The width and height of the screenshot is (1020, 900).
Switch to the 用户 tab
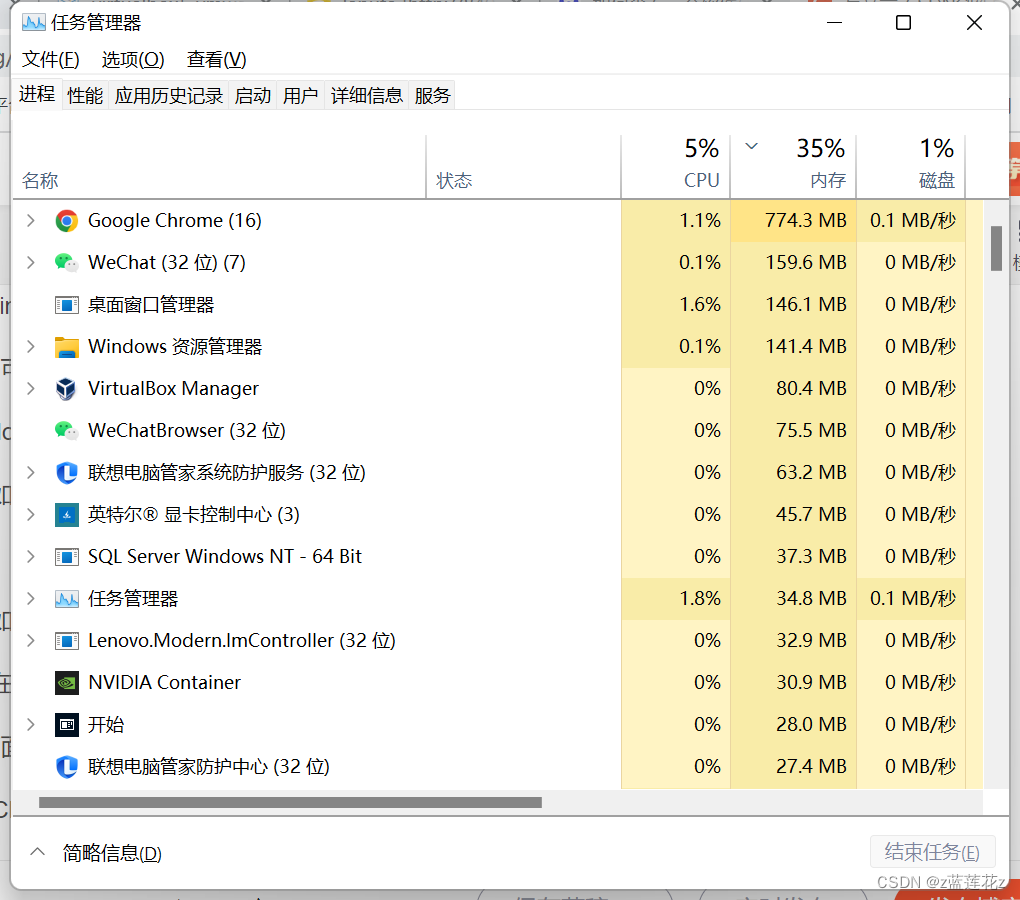(300, 96)
